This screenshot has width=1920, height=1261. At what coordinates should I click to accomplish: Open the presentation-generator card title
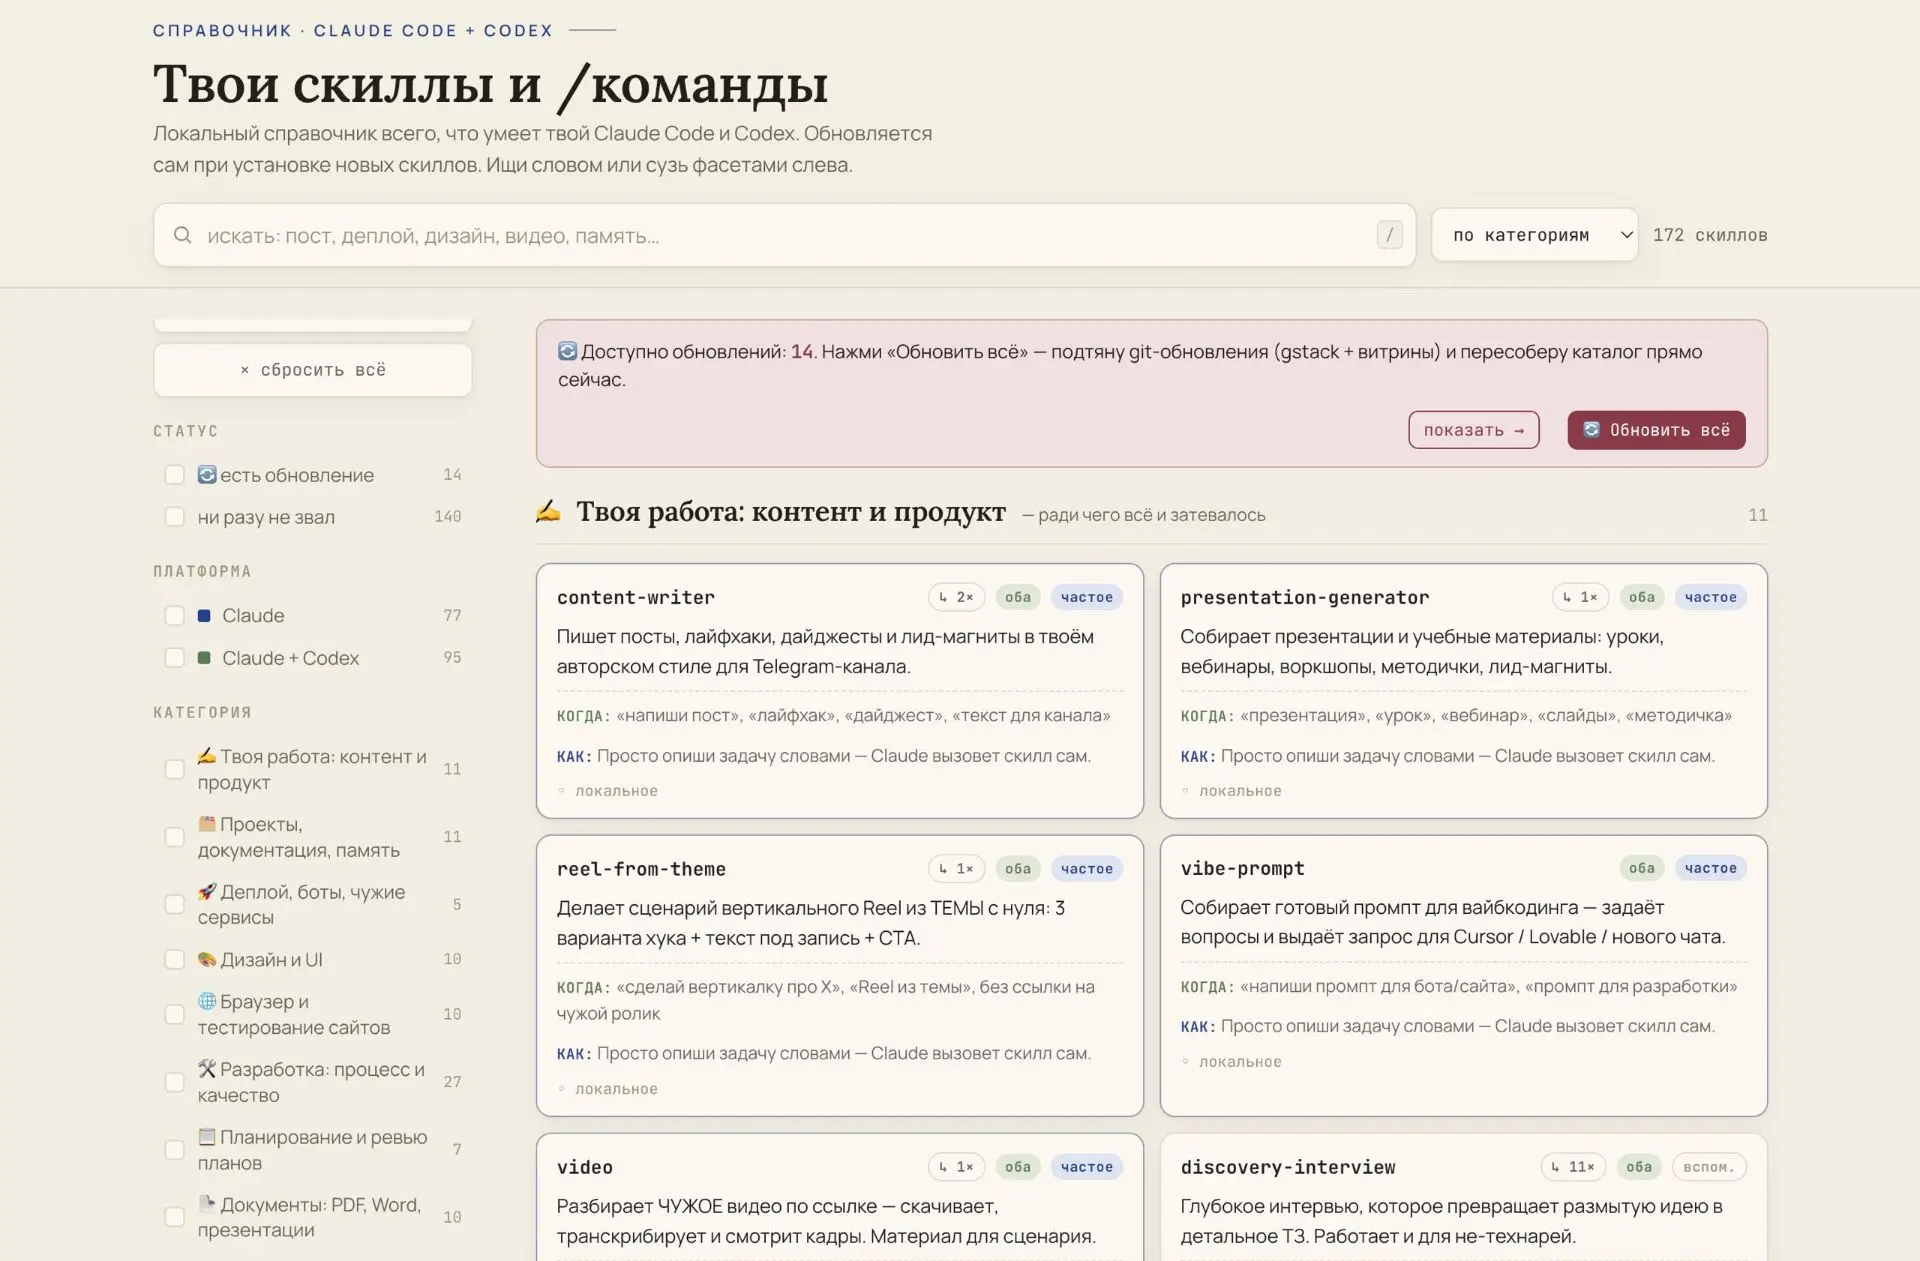(x=1304, y=597)
